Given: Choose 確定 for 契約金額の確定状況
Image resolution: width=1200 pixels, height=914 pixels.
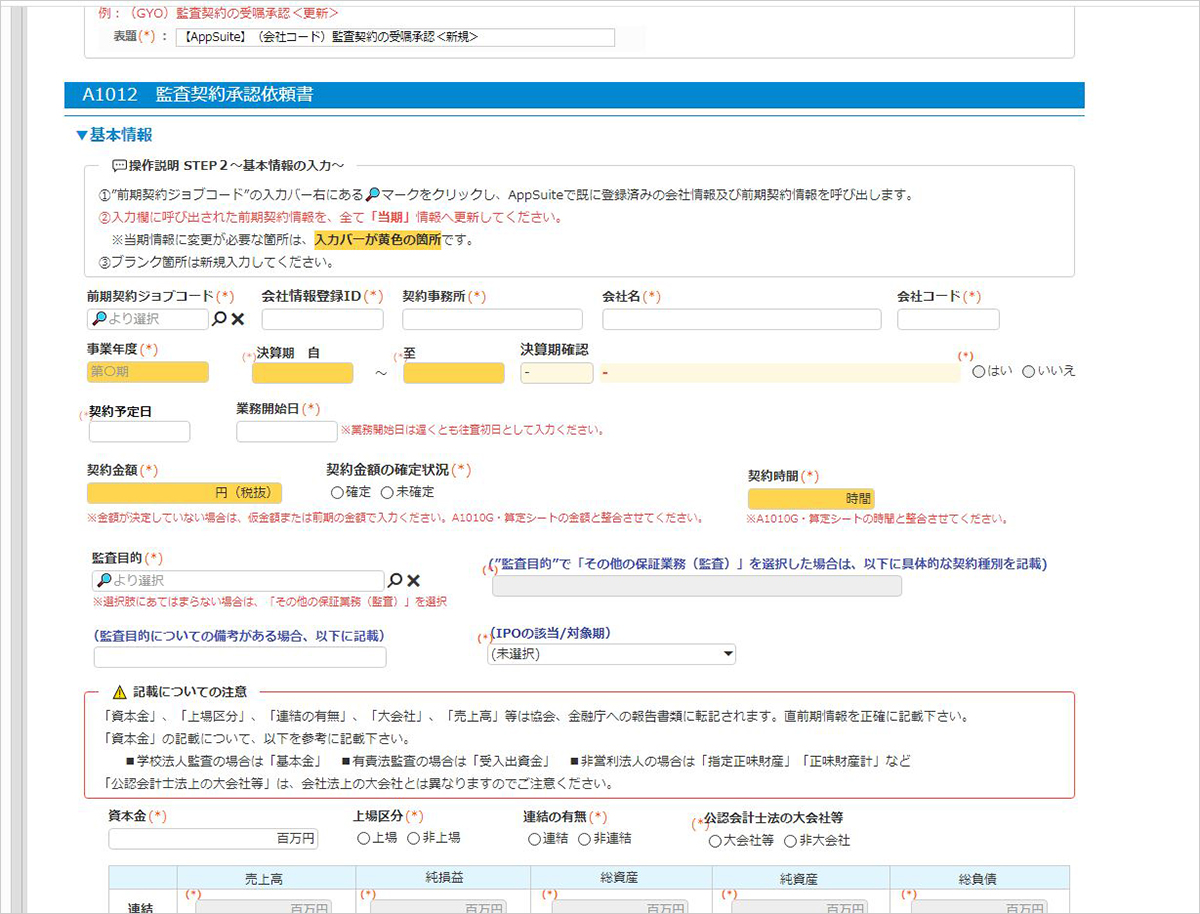Looking at the screenshot, I should pos(337,491).
